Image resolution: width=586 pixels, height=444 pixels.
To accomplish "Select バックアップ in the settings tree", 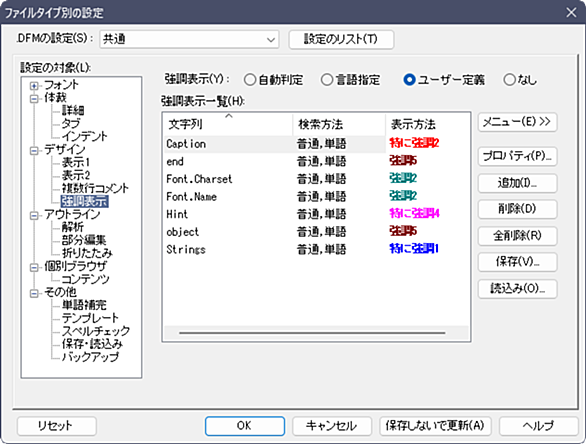I will 90,357.
